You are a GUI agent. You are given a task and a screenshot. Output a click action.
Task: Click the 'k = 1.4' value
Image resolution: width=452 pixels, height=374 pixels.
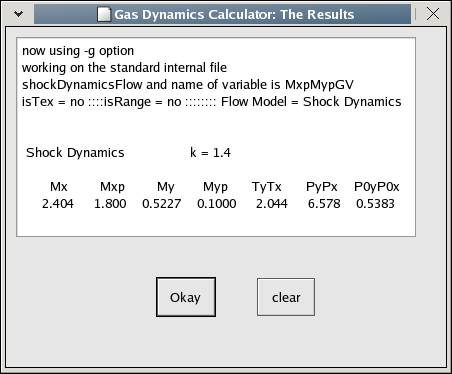point(210,153)
